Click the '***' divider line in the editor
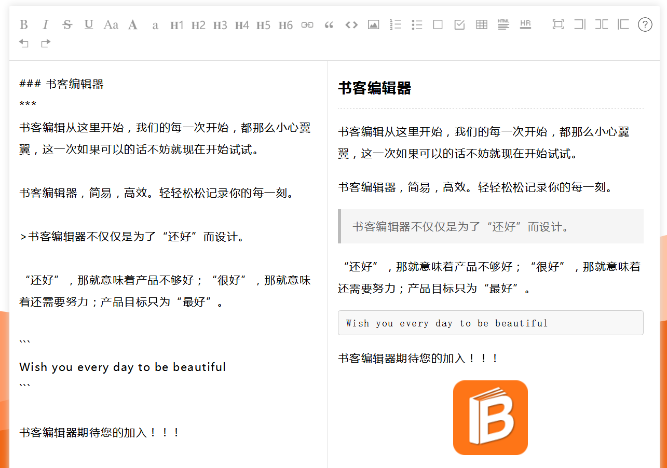This screenshot has height=468, width=667. tap(28, 104)
